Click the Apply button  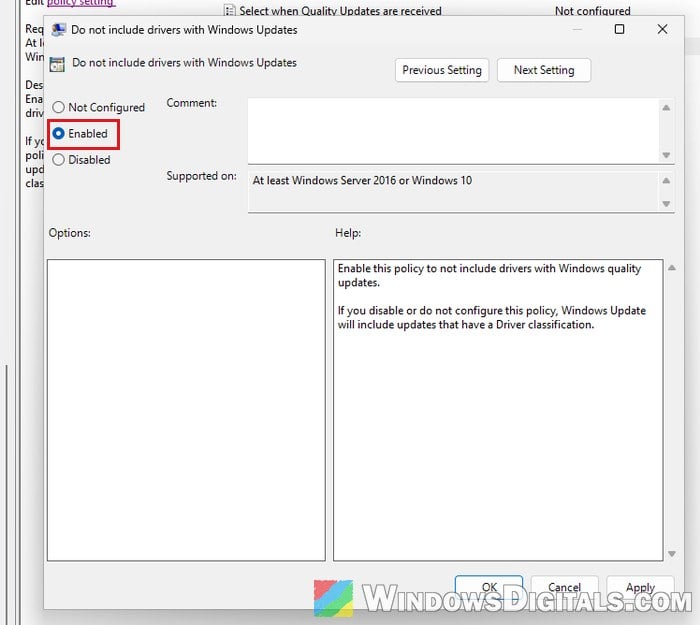coord(640,587)
